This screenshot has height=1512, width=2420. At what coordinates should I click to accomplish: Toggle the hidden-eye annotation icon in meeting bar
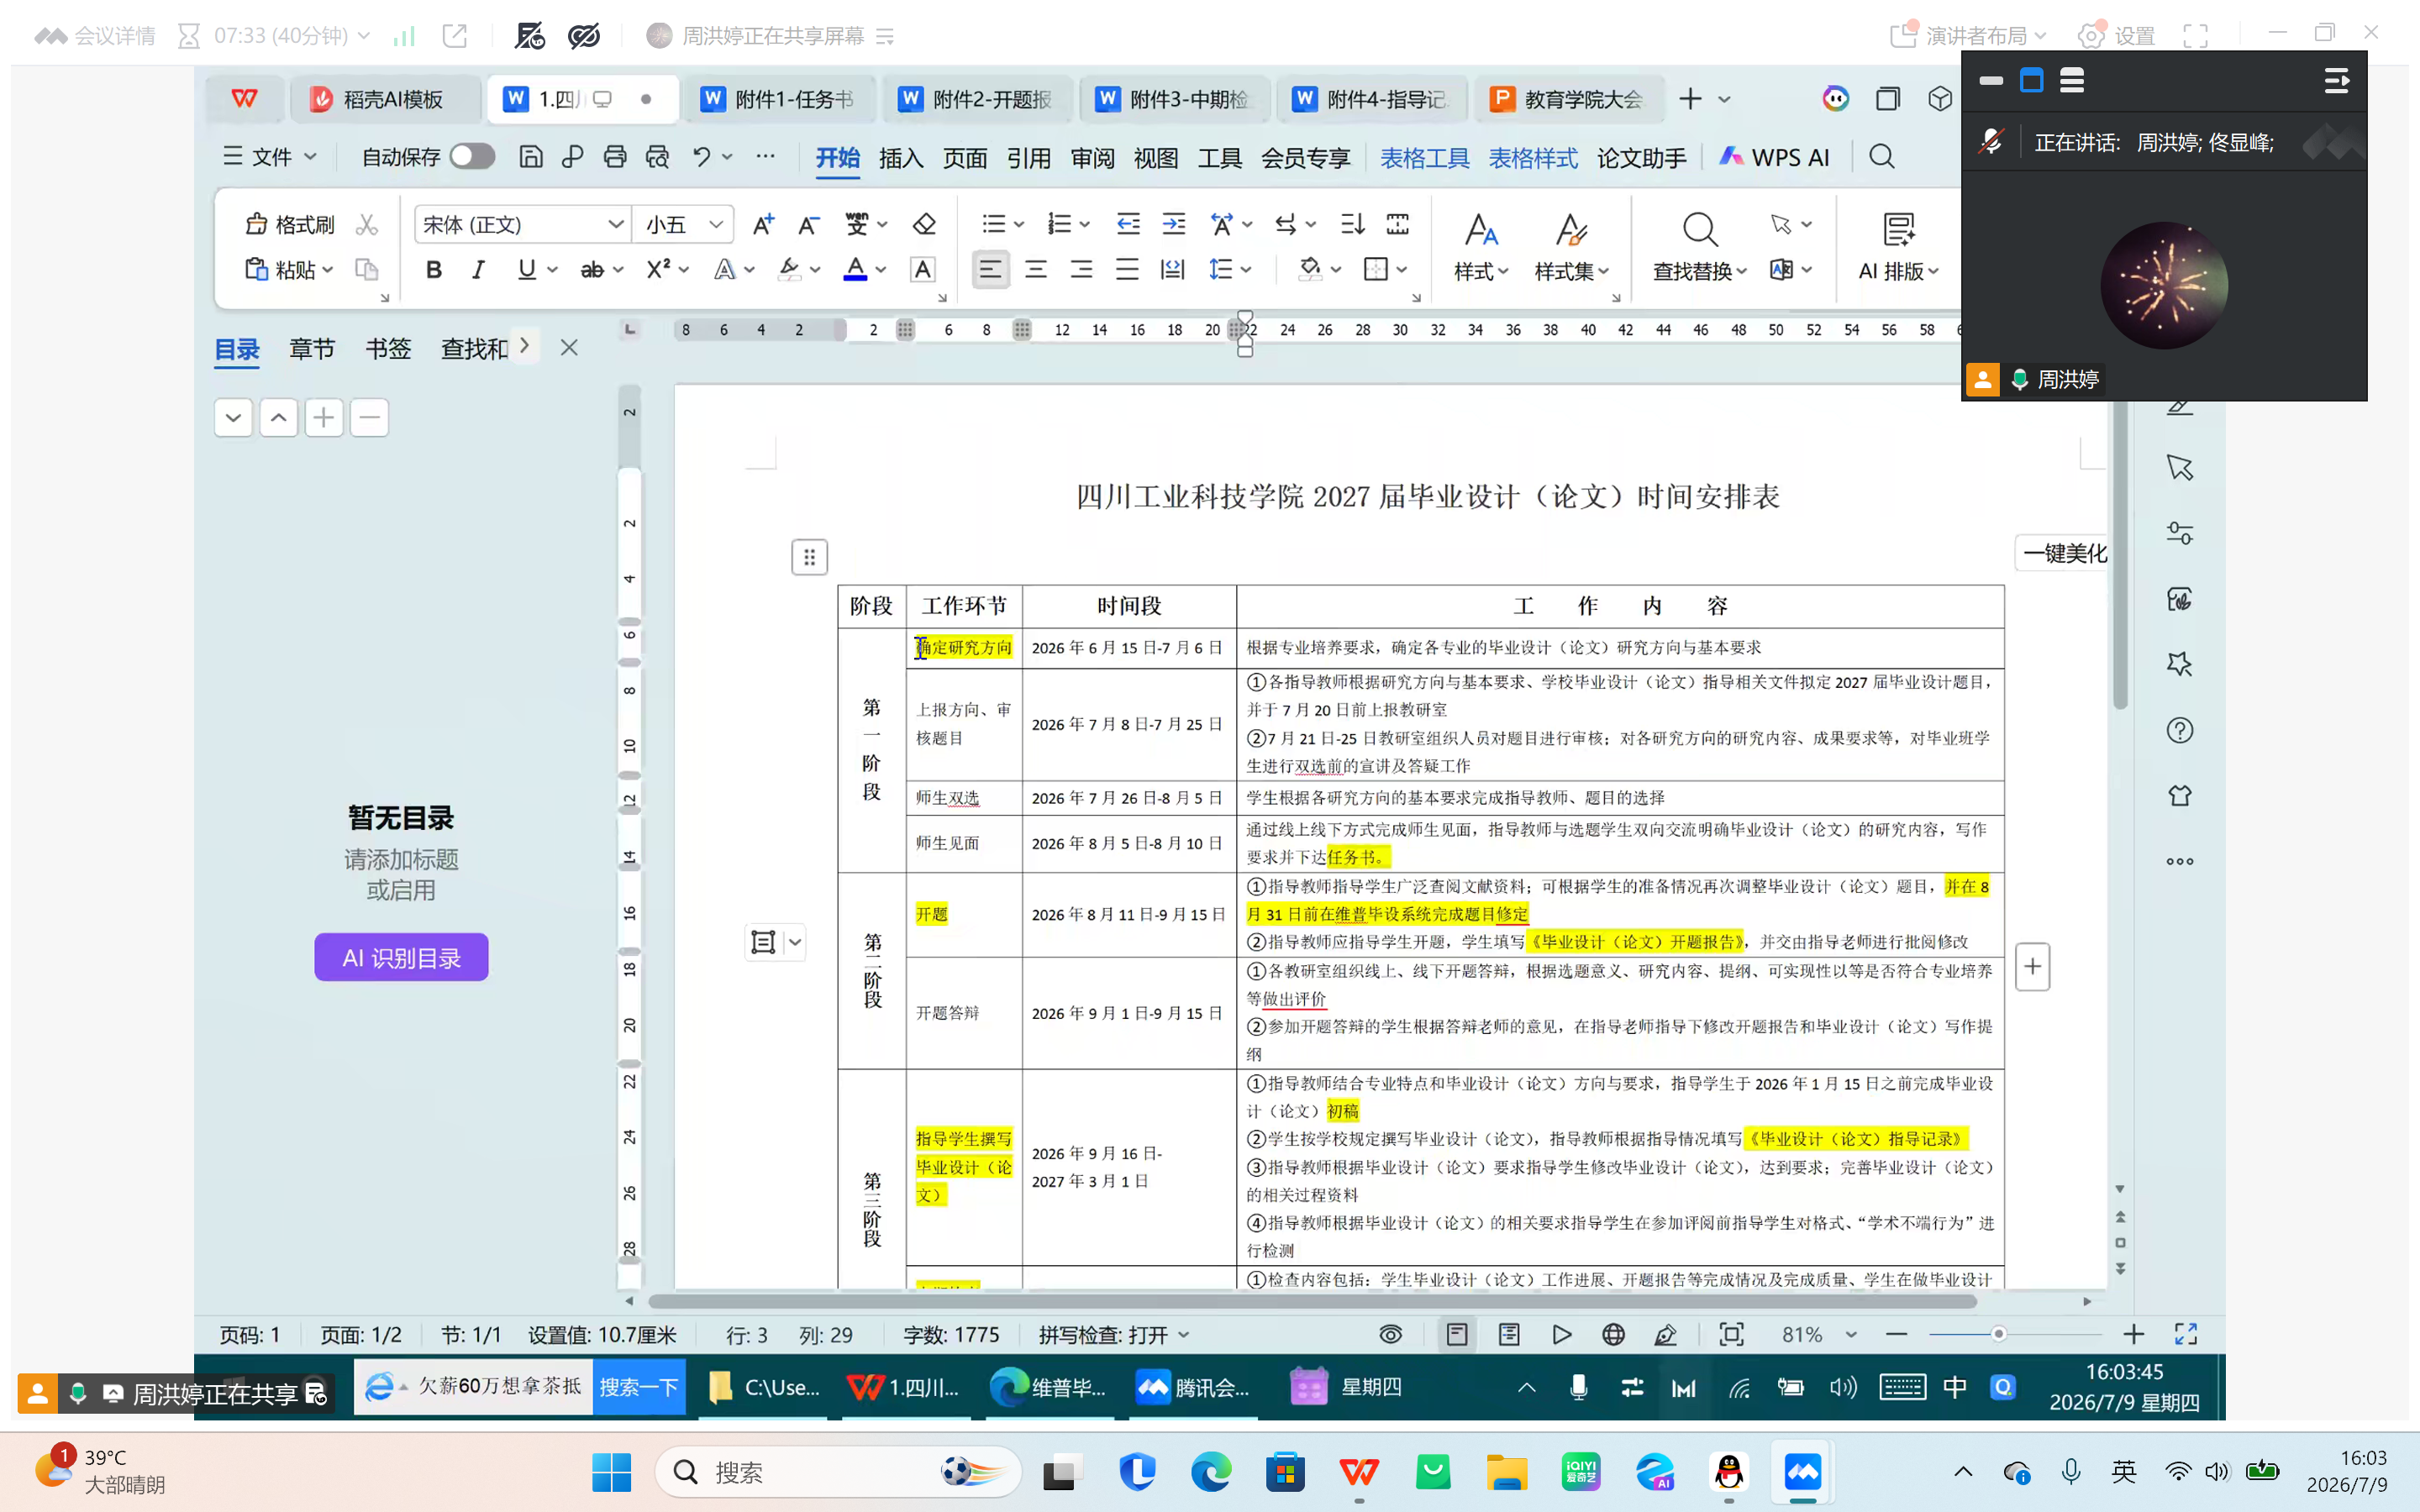pos(584,37)
